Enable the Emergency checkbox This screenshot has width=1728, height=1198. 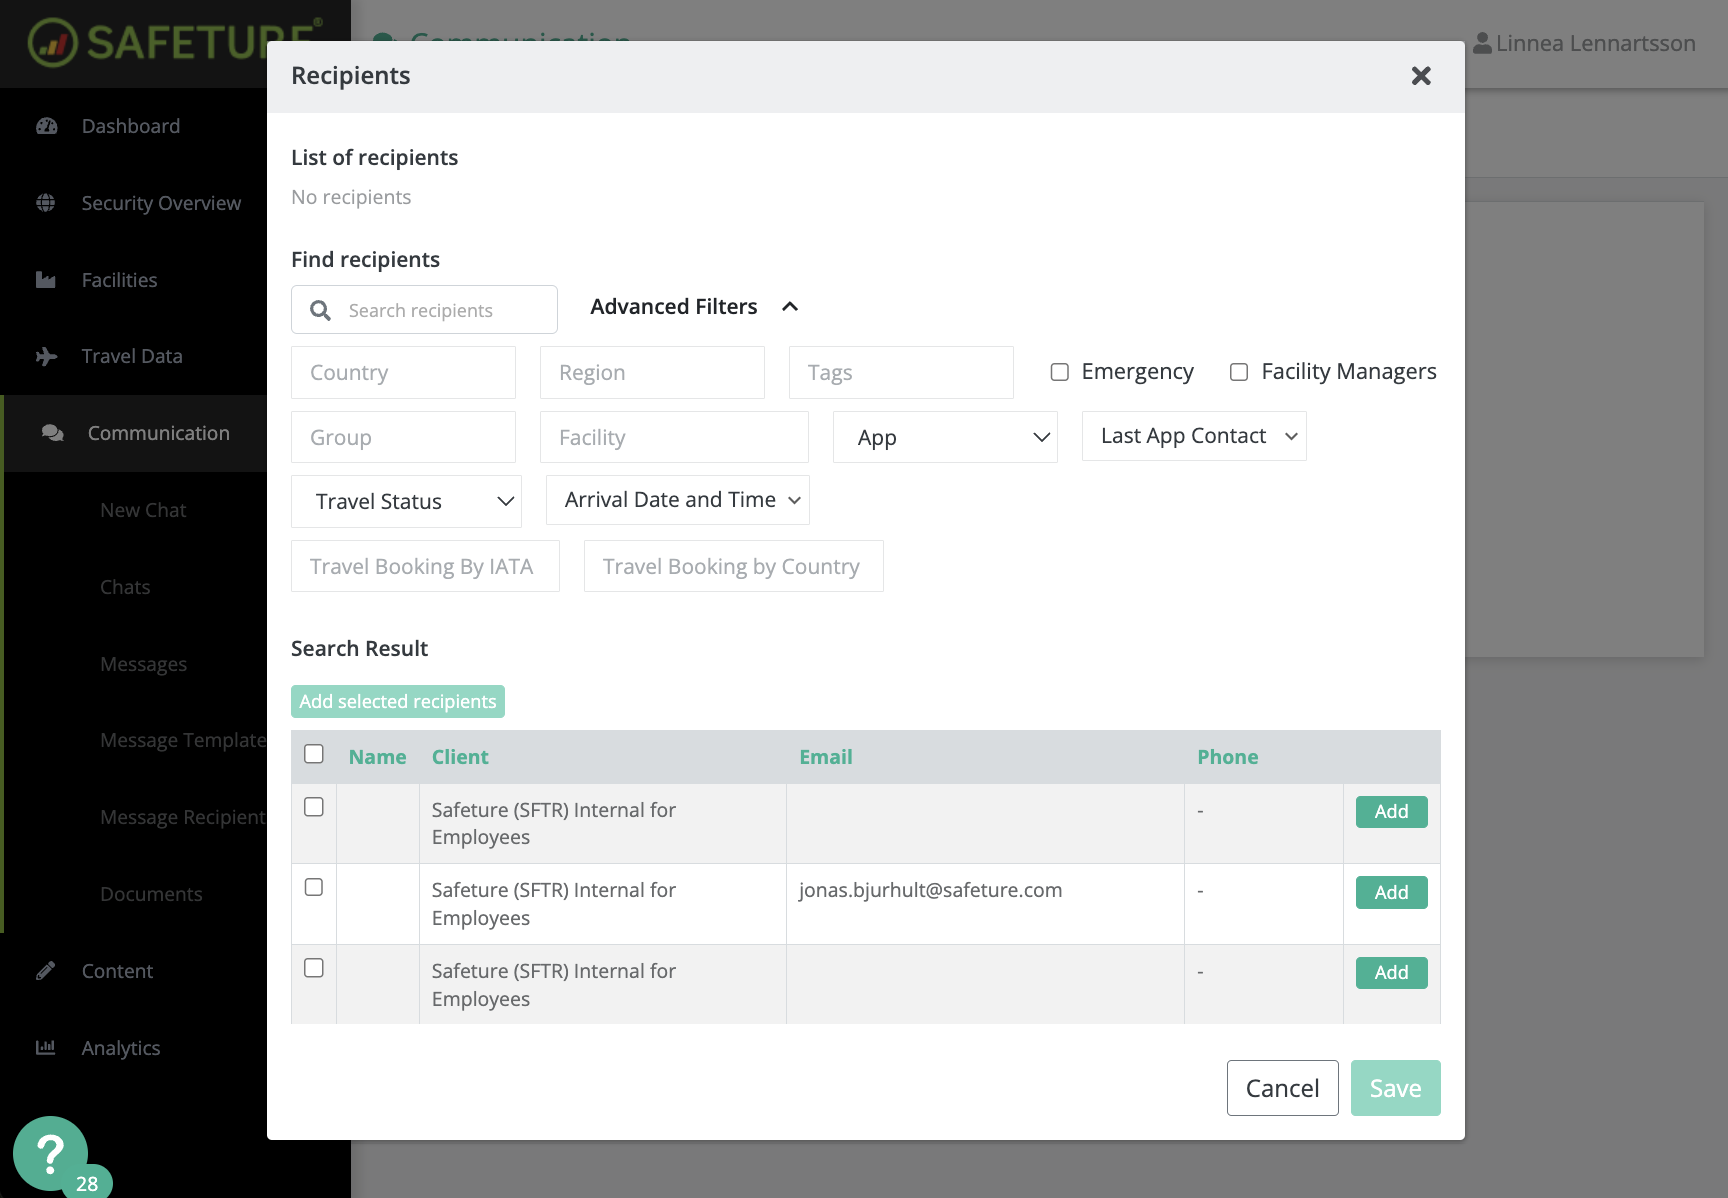pos(1059,372)
